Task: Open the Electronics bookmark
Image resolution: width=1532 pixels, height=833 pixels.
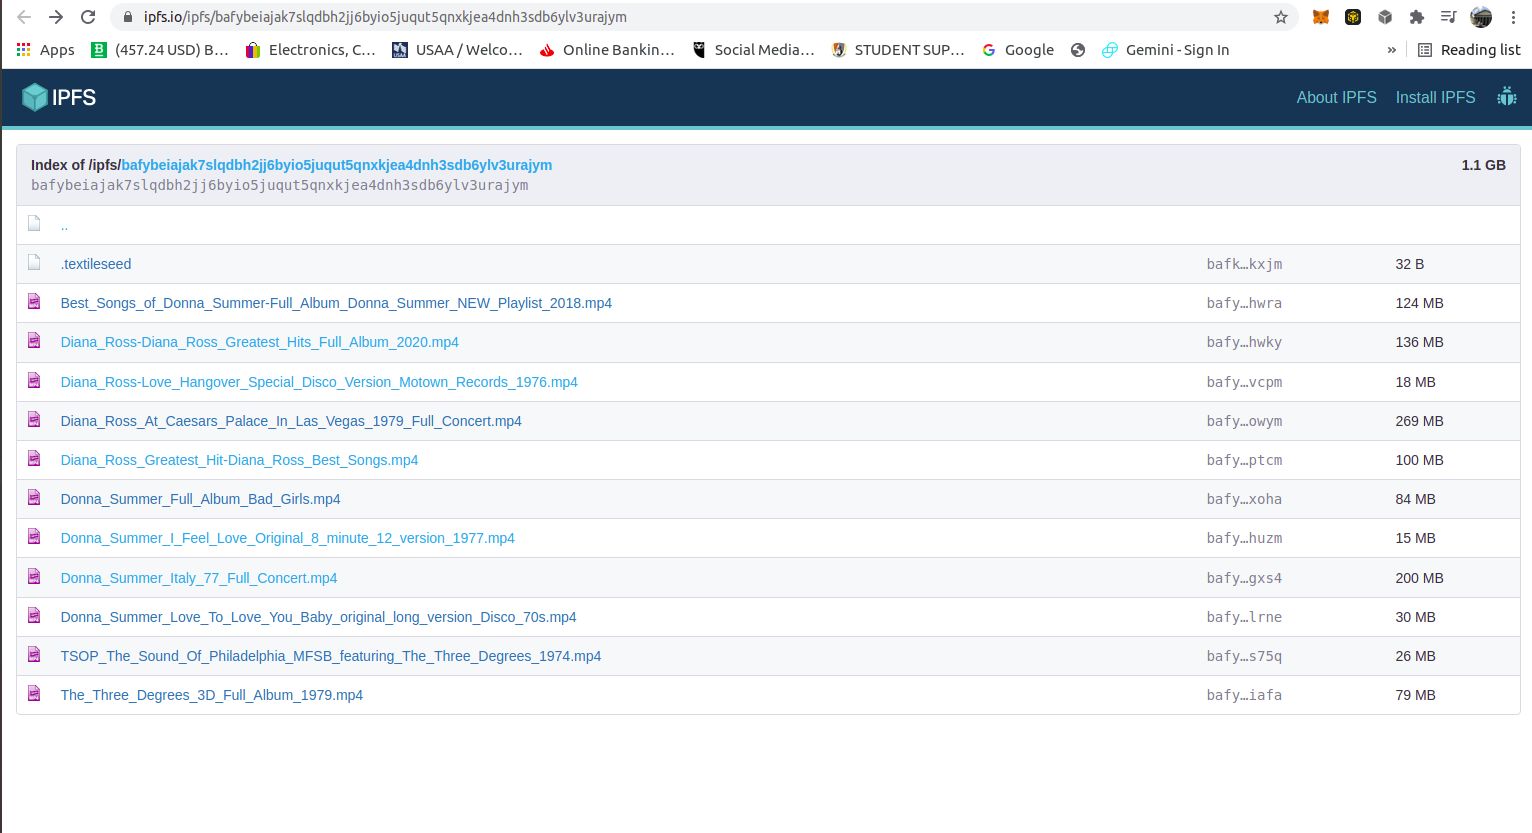Action: pyautogui.click(x=311, y=50)
